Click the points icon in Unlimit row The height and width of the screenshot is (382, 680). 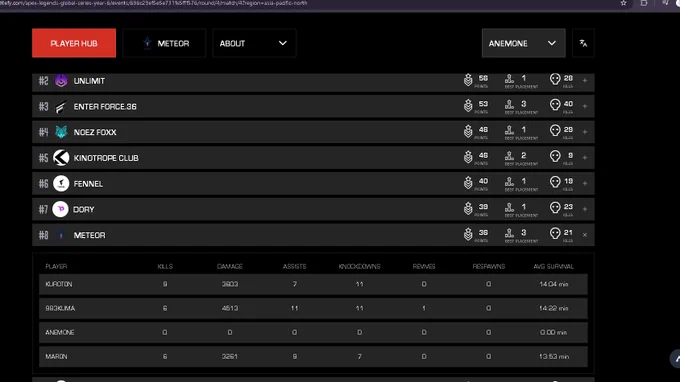tap(468, 80)
